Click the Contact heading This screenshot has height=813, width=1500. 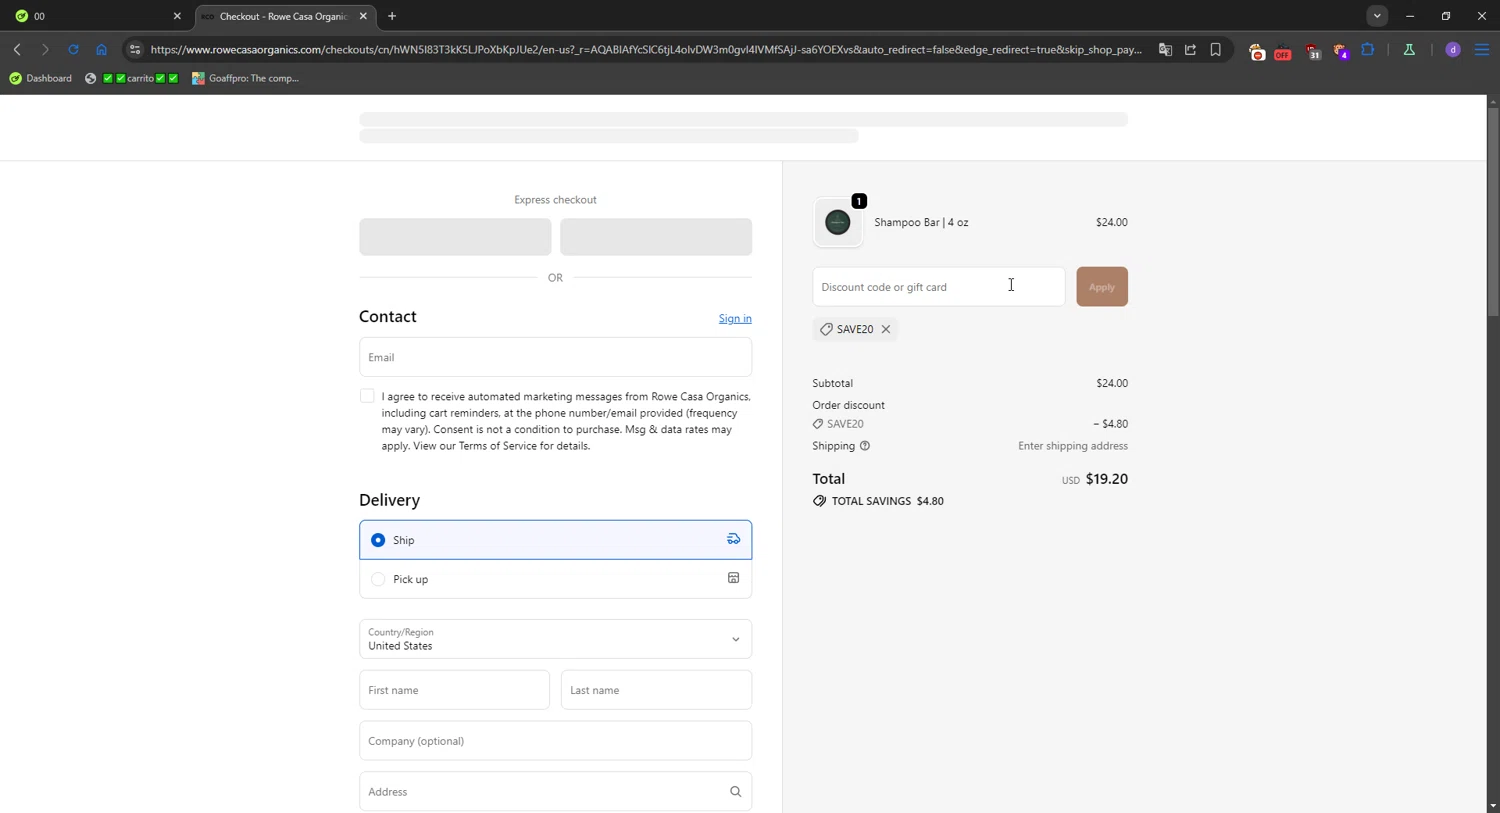pyautogui.click(x=388, y=316)
